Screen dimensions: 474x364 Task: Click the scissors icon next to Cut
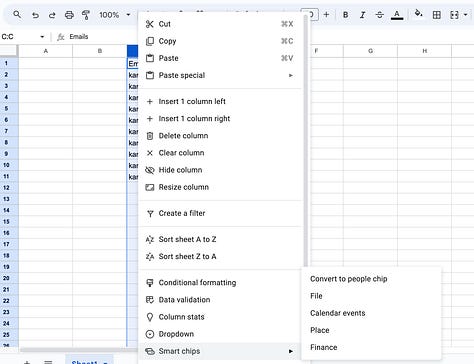[x=150, y=24]
